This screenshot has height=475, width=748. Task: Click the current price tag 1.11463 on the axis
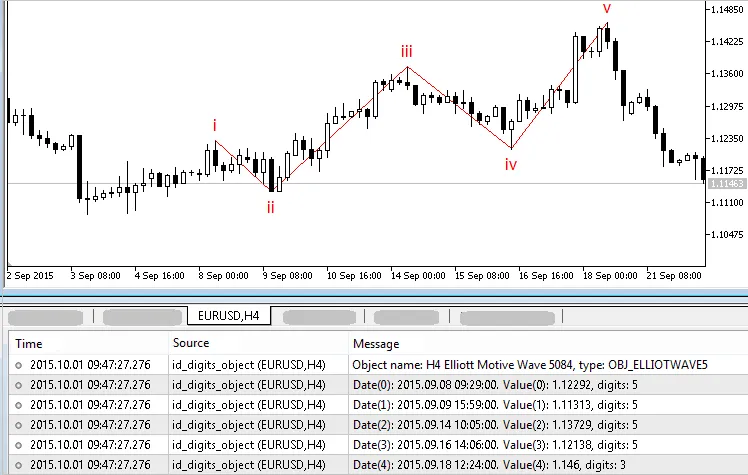tap(726, 185)
